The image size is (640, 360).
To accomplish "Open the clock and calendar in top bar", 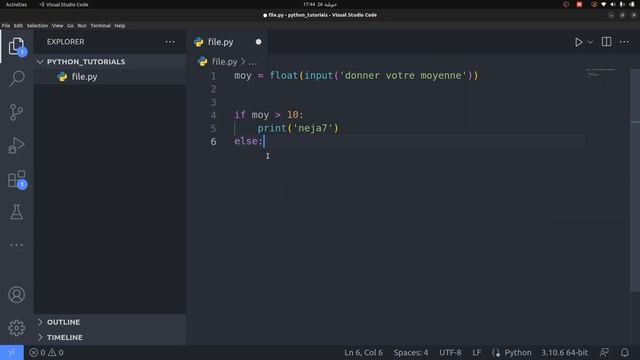I will point(320,4).
